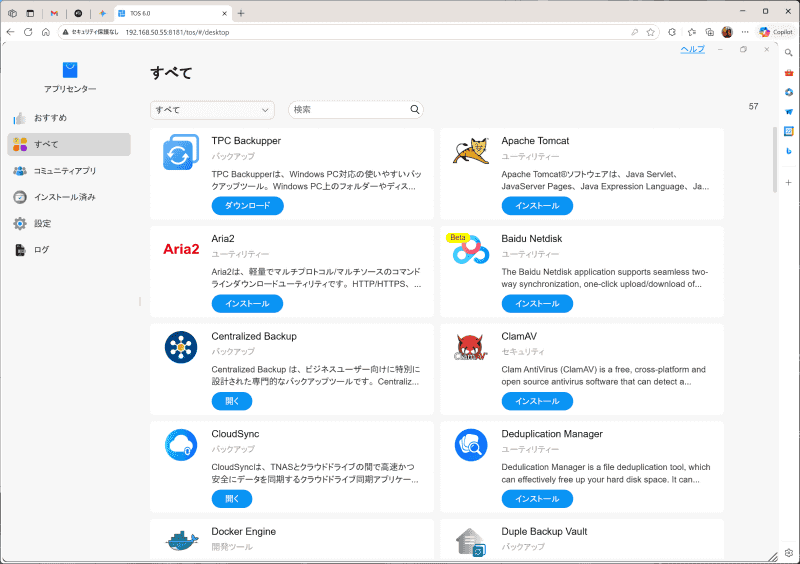Viewport: 800px width, 564px height.
Task: Open a new browser tab
Action: (241, 13)
